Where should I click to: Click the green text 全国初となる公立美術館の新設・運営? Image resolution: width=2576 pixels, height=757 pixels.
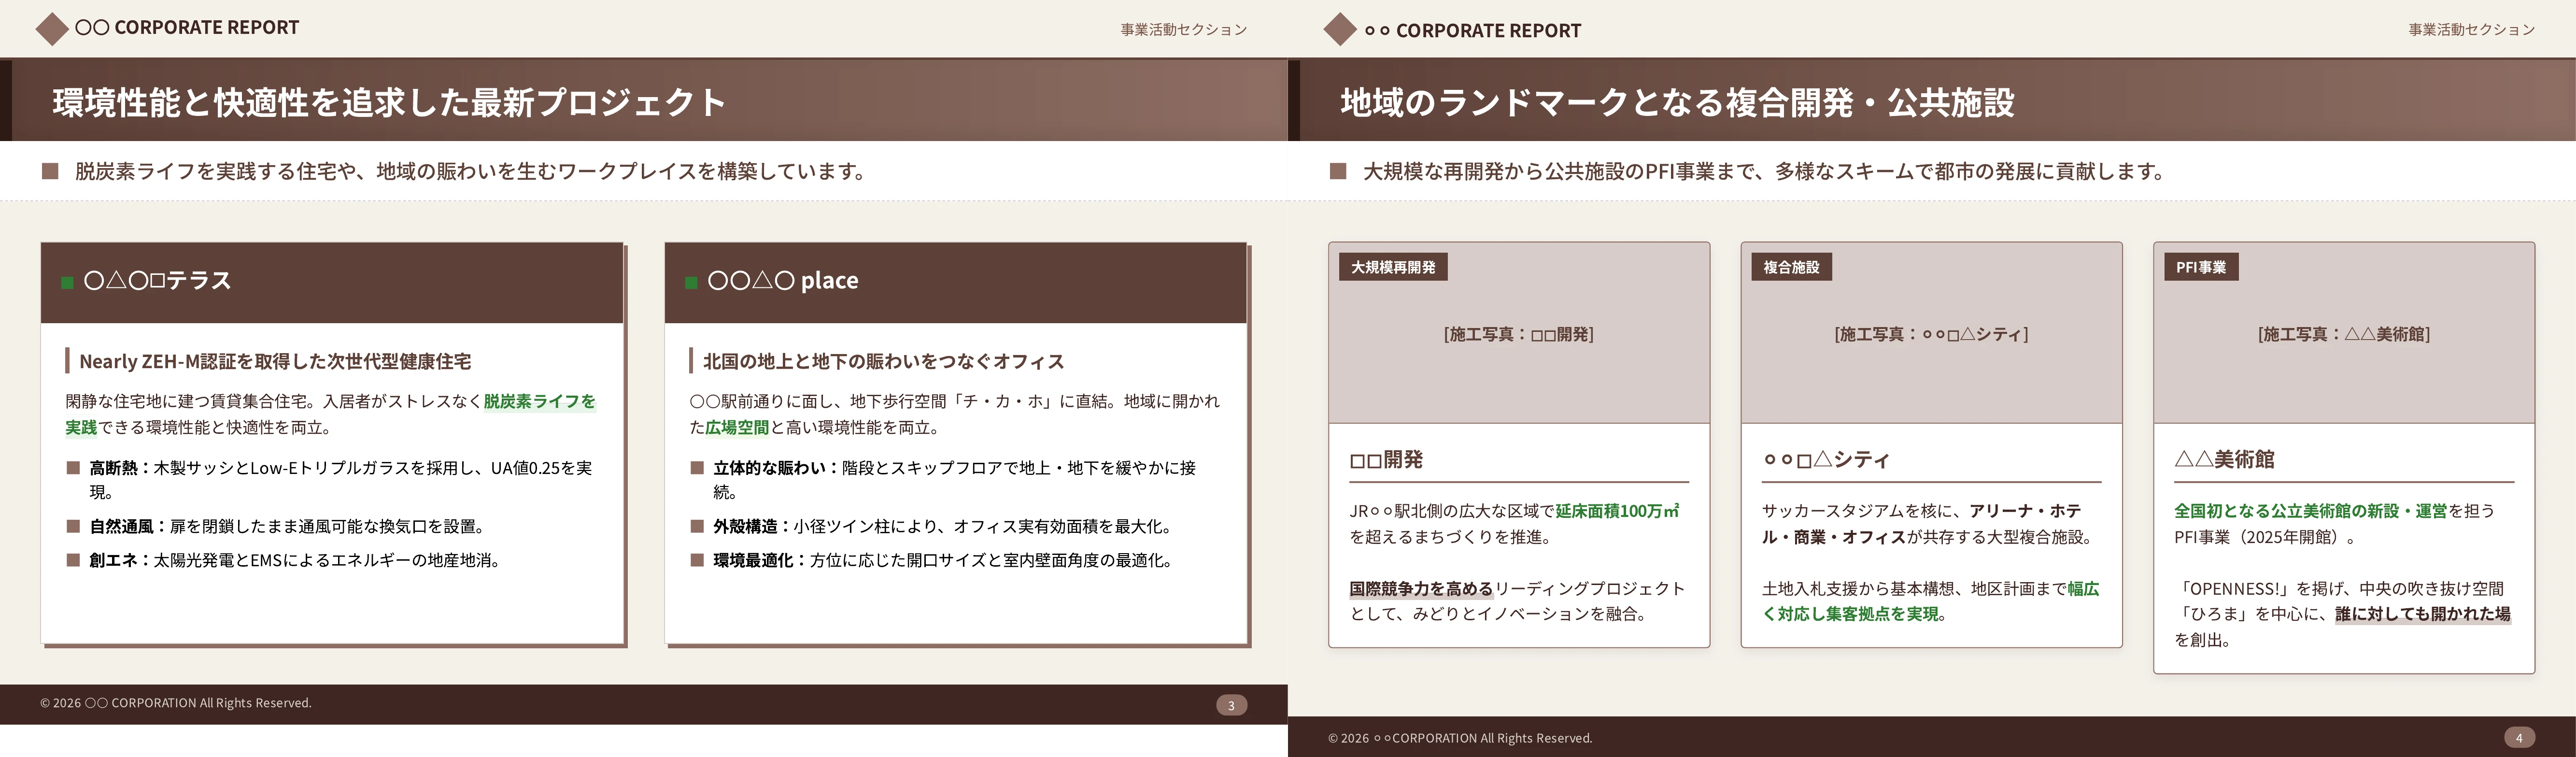2310,511
